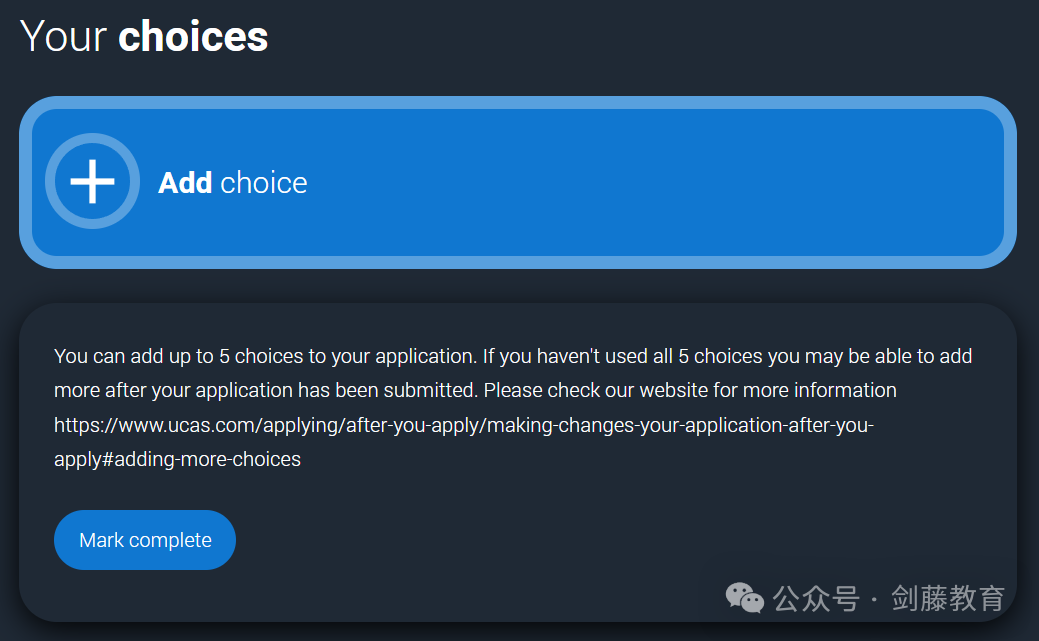Click the 'apply#adding-more-choices' link text
The height and width of the screenshot is (641, 1039).
pyautogui.click(x=178, y=459)
